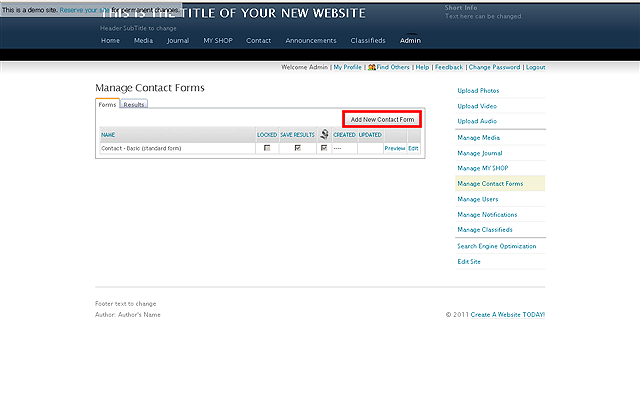The image size is (640, 400).
Task: Click the Change Password link
Action: 494,67
